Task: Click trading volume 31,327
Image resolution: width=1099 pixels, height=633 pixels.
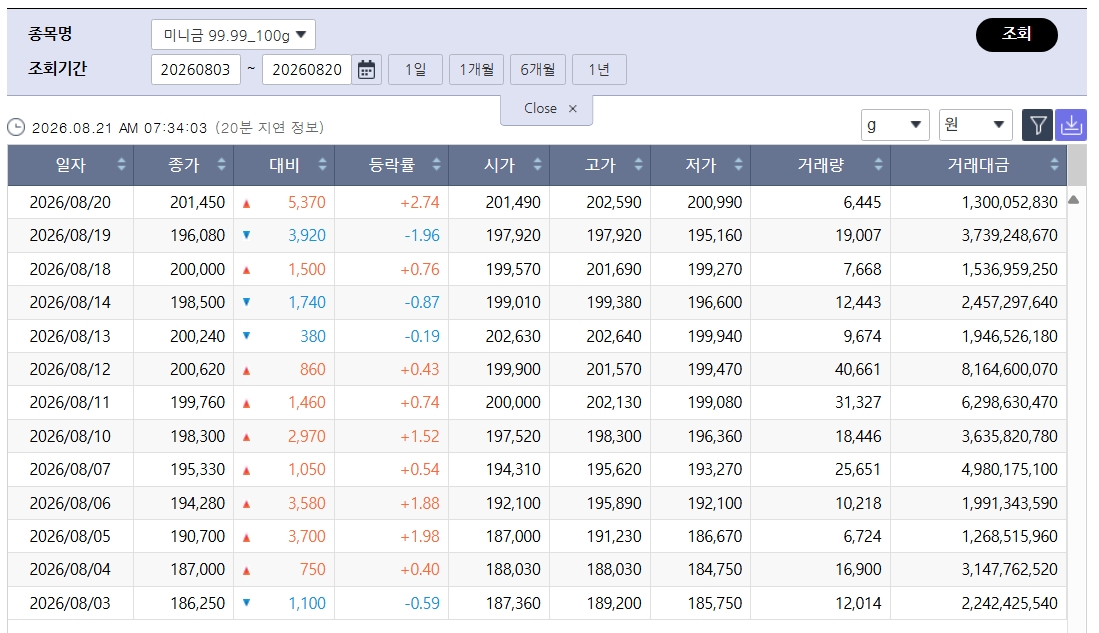Action: tap(858, 402)
